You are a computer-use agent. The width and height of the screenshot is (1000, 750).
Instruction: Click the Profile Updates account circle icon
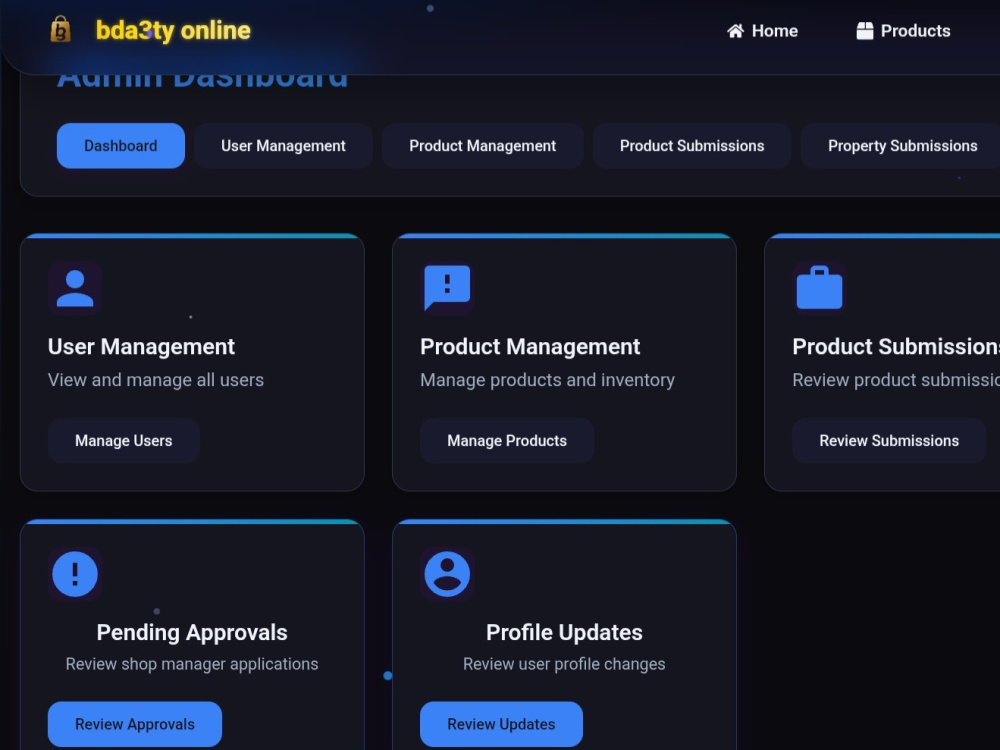[447, 574]
